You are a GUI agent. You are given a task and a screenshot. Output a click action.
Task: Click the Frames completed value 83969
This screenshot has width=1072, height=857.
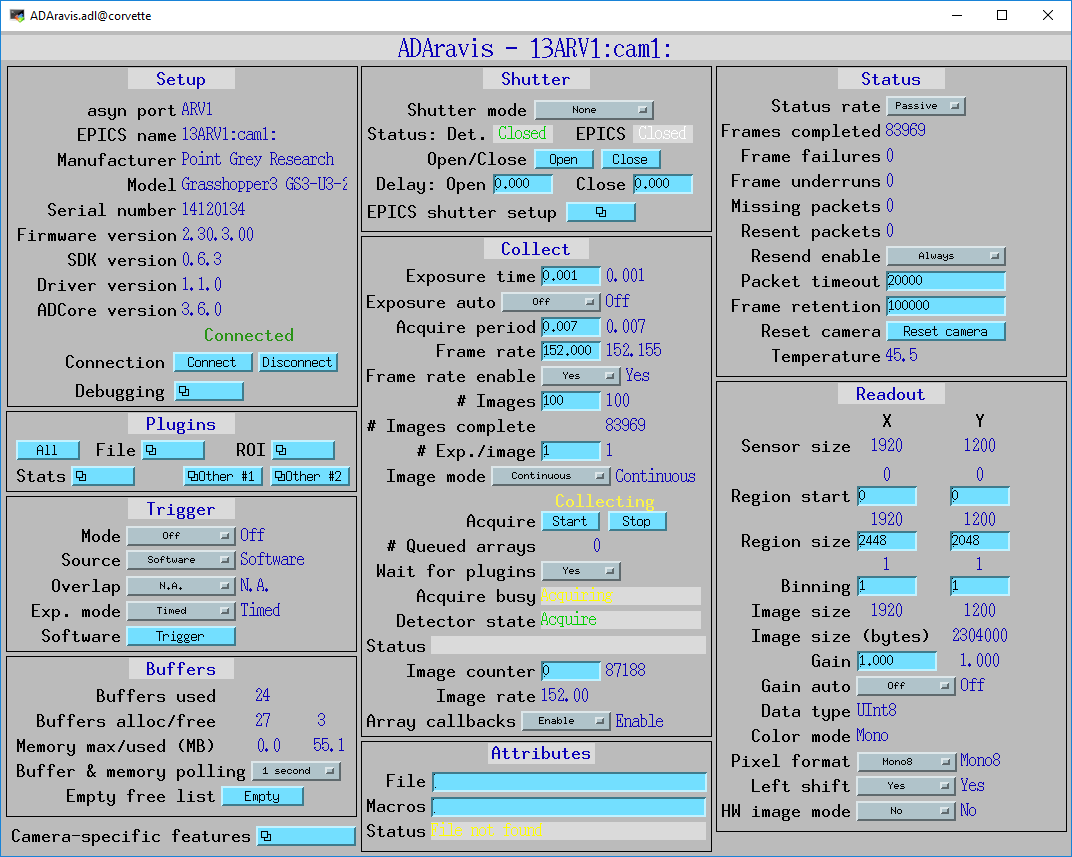click(x=905, y=131)
